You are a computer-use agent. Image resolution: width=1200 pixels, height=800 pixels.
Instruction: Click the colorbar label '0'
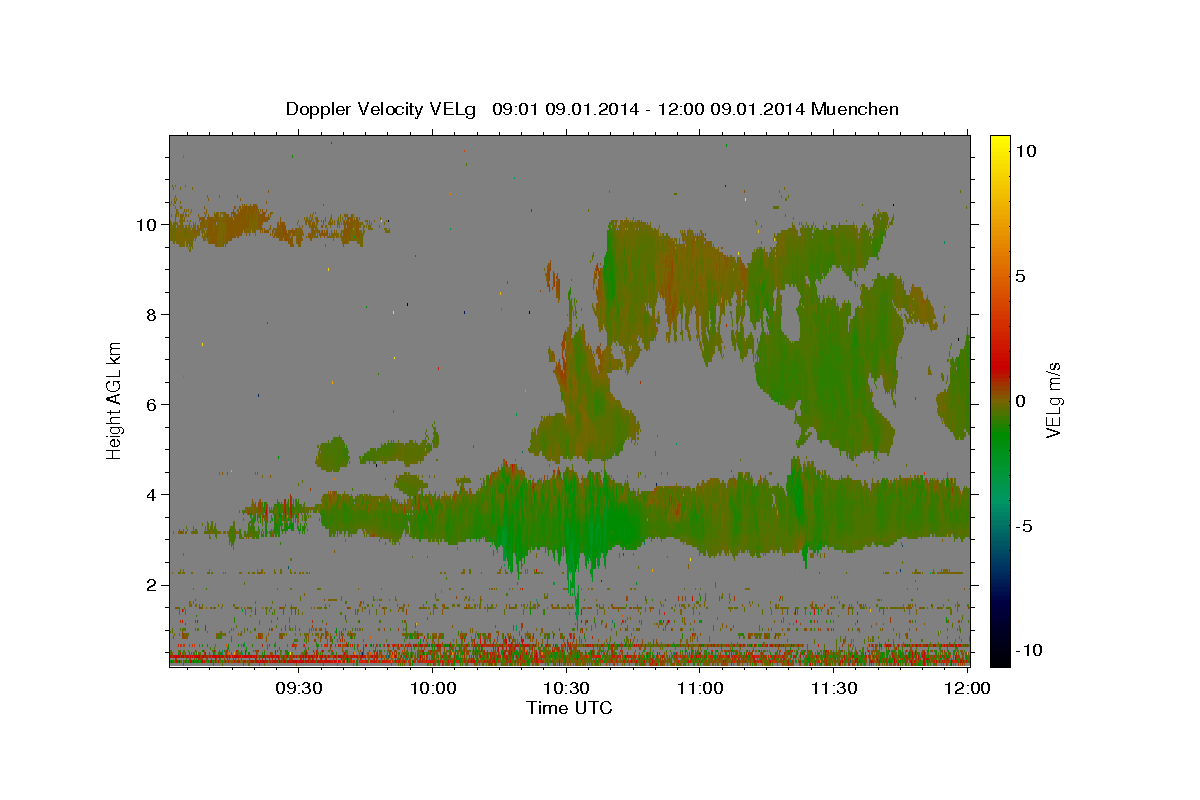(x=1020, y=401)
